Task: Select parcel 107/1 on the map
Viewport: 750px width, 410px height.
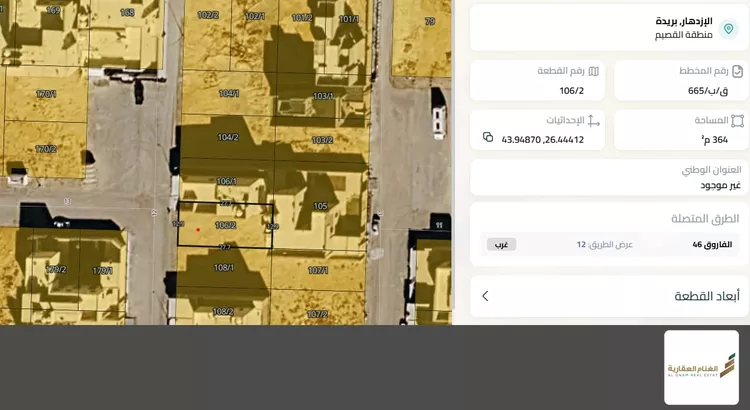Action: [318, 270]
